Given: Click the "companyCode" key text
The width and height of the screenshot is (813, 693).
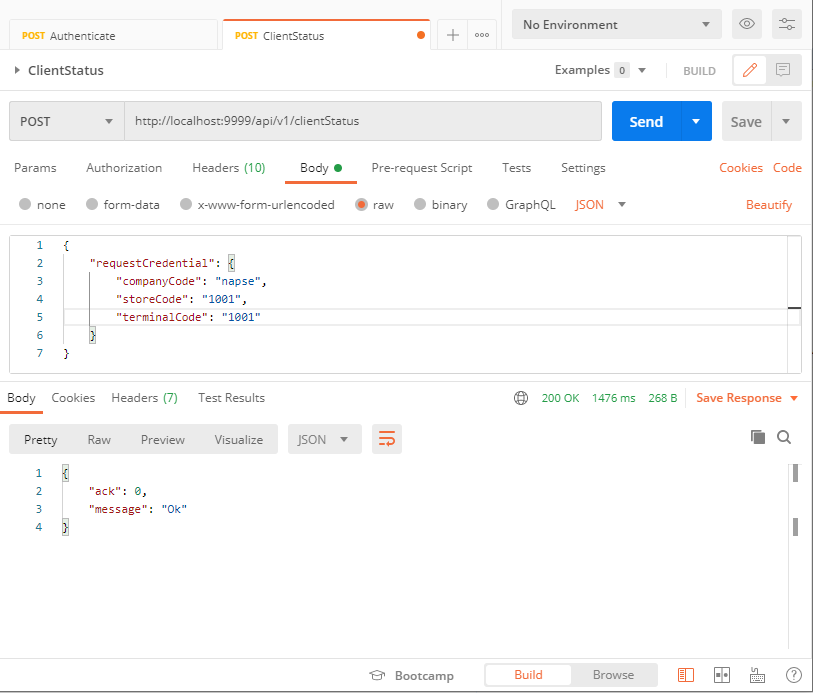Looking at the screenshot, I should pyautogui.click(x=158, y=281).
